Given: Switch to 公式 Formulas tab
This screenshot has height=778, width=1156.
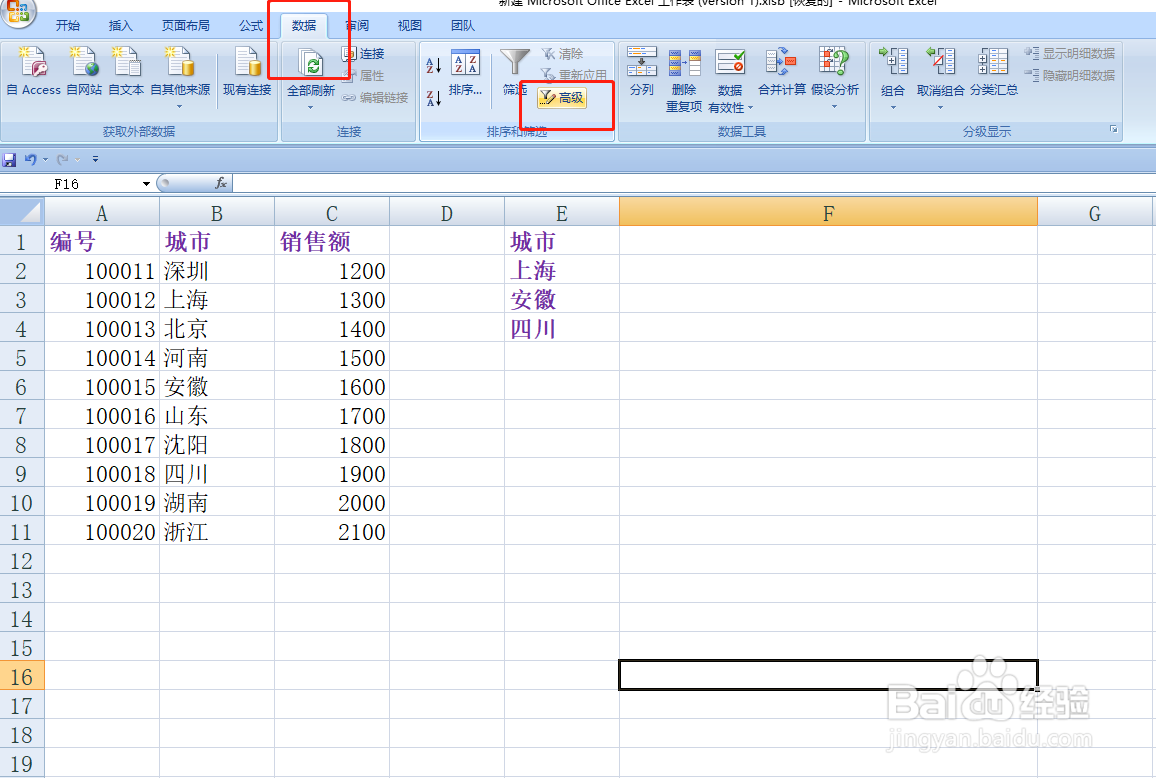Looking at the screenshot, I should (x=251, y=26).
